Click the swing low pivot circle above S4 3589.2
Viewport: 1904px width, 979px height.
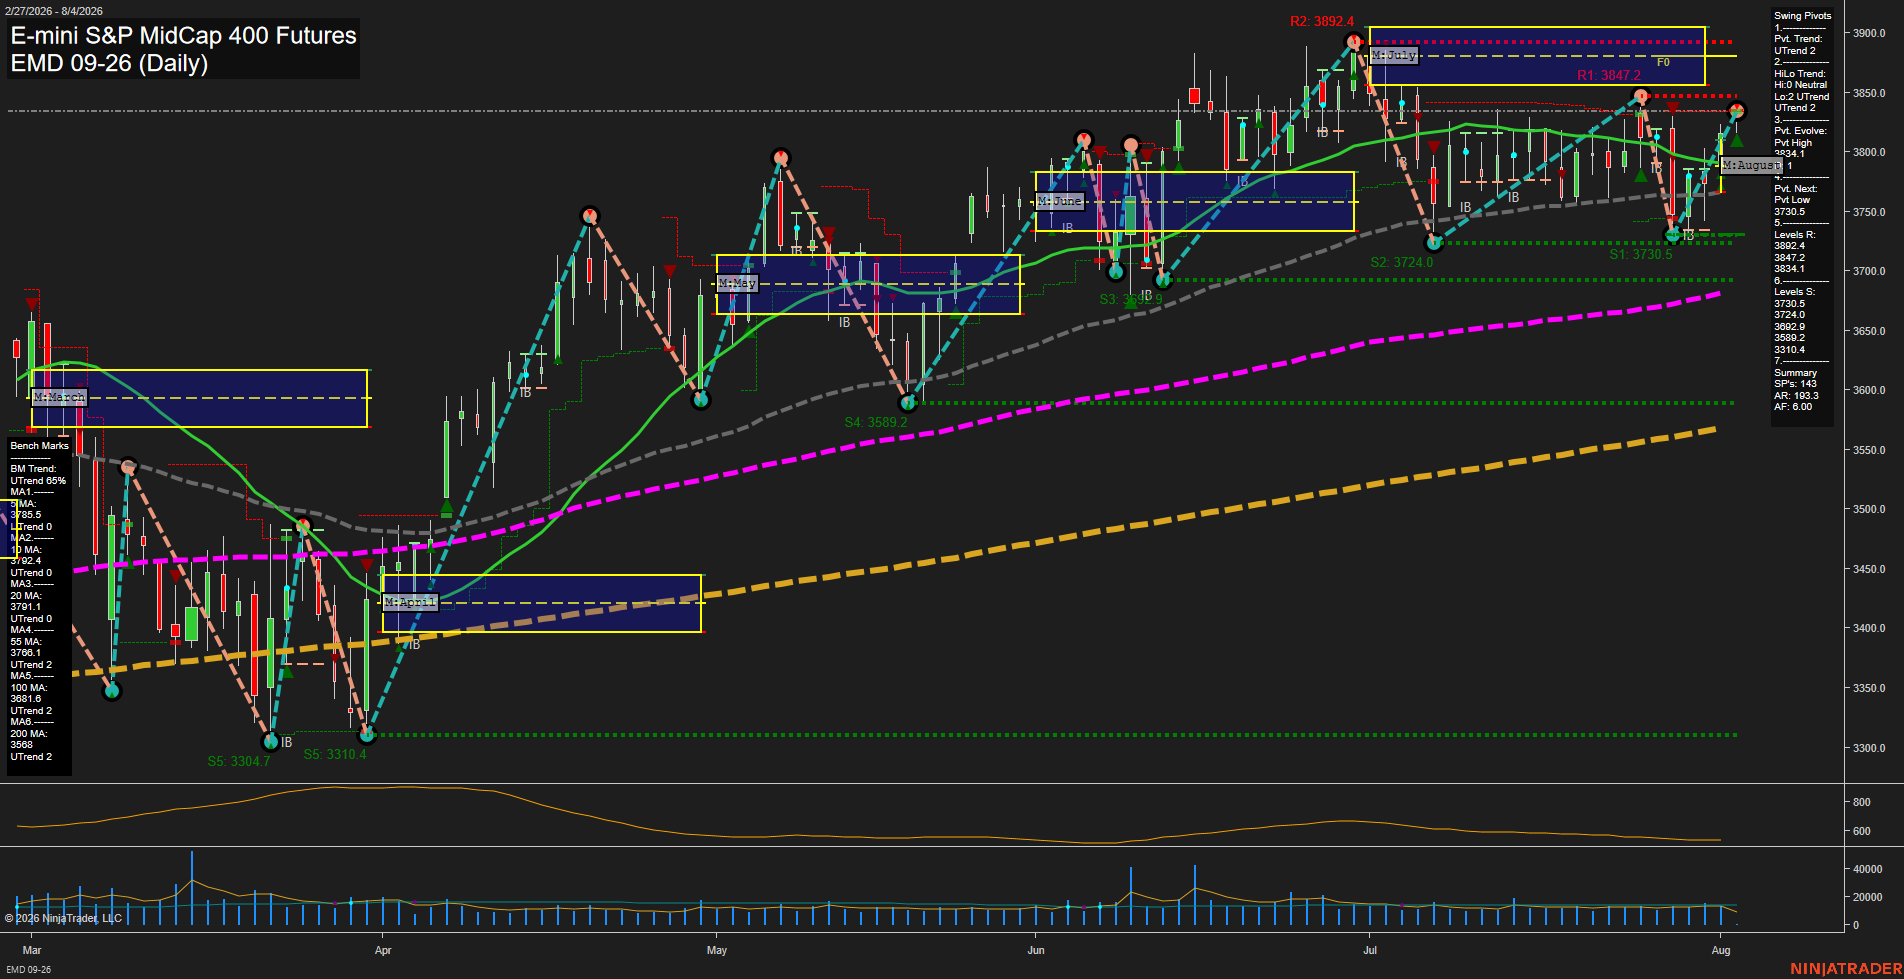tap(908, 404)
